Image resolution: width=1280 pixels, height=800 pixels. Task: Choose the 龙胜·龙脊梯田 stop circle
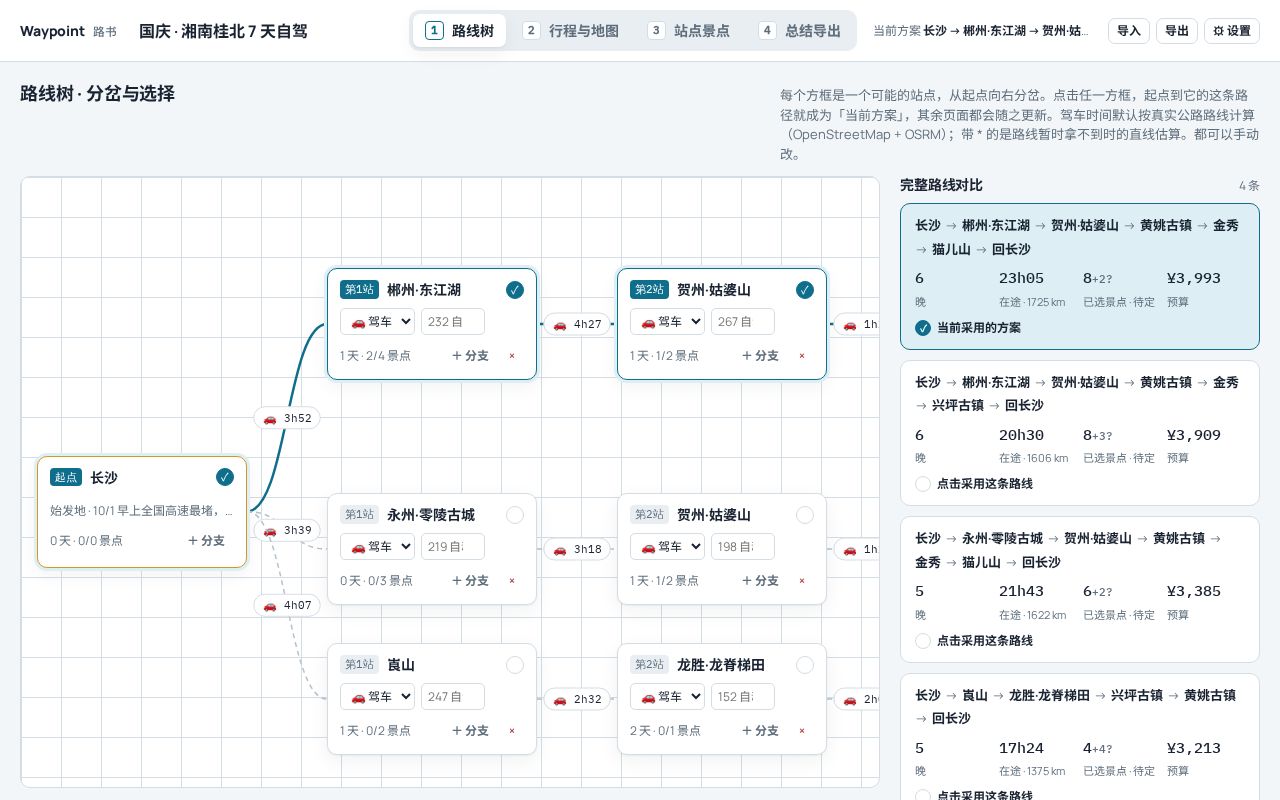pyautogui.click(x=805, y=665)
